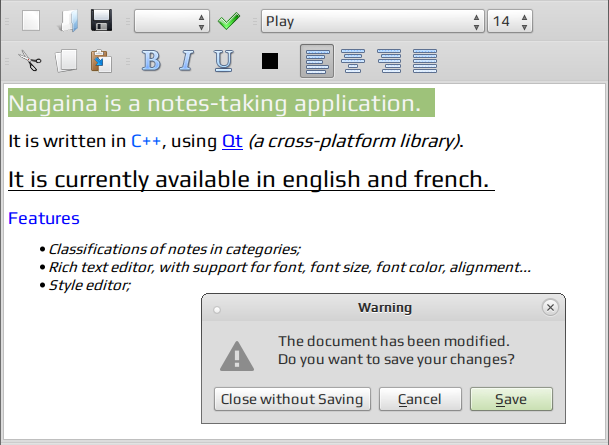Paste from clipboard icon

point(101,61)
